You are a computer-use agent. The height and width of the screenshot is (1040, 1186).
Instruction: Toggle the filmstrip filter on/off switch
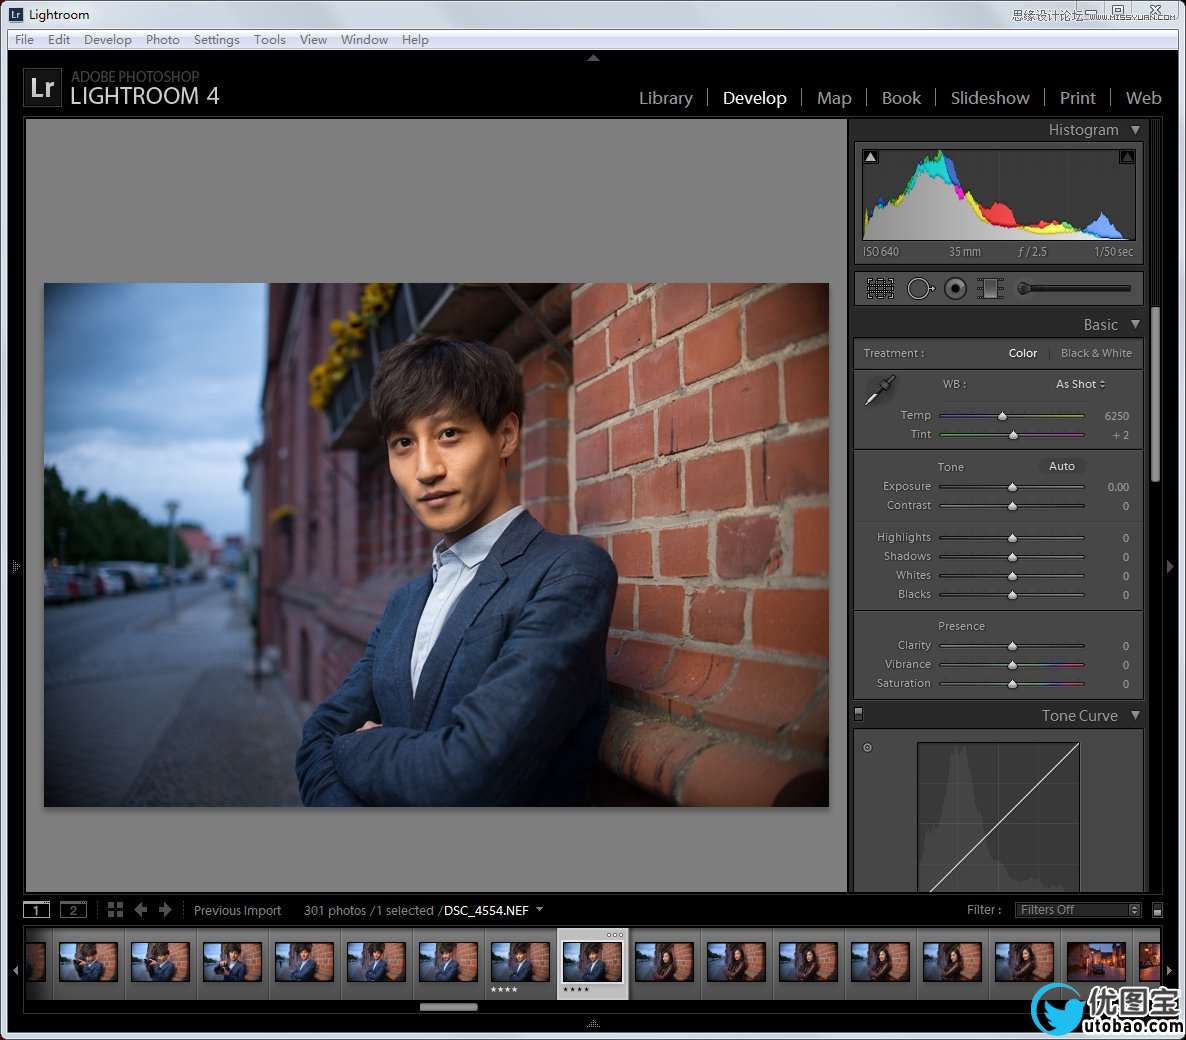point(1157,910)
